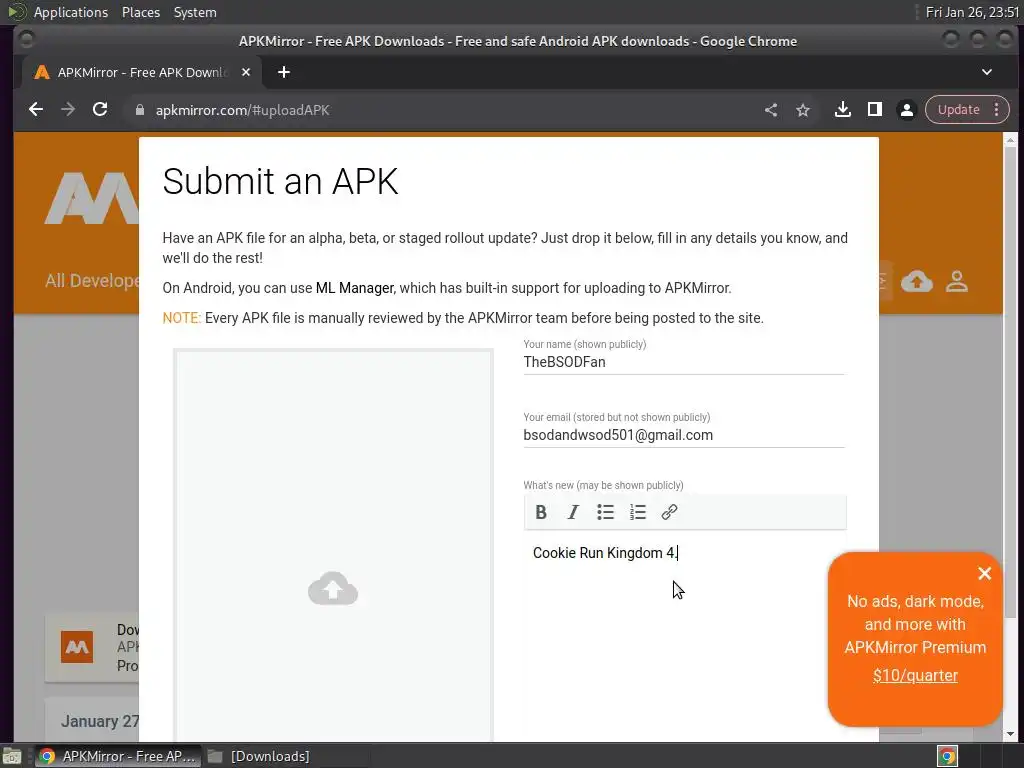Toggle italic formatting in What's new editor
The image size is (1024, 768).
pyautogui.click(x=573, y=512)
